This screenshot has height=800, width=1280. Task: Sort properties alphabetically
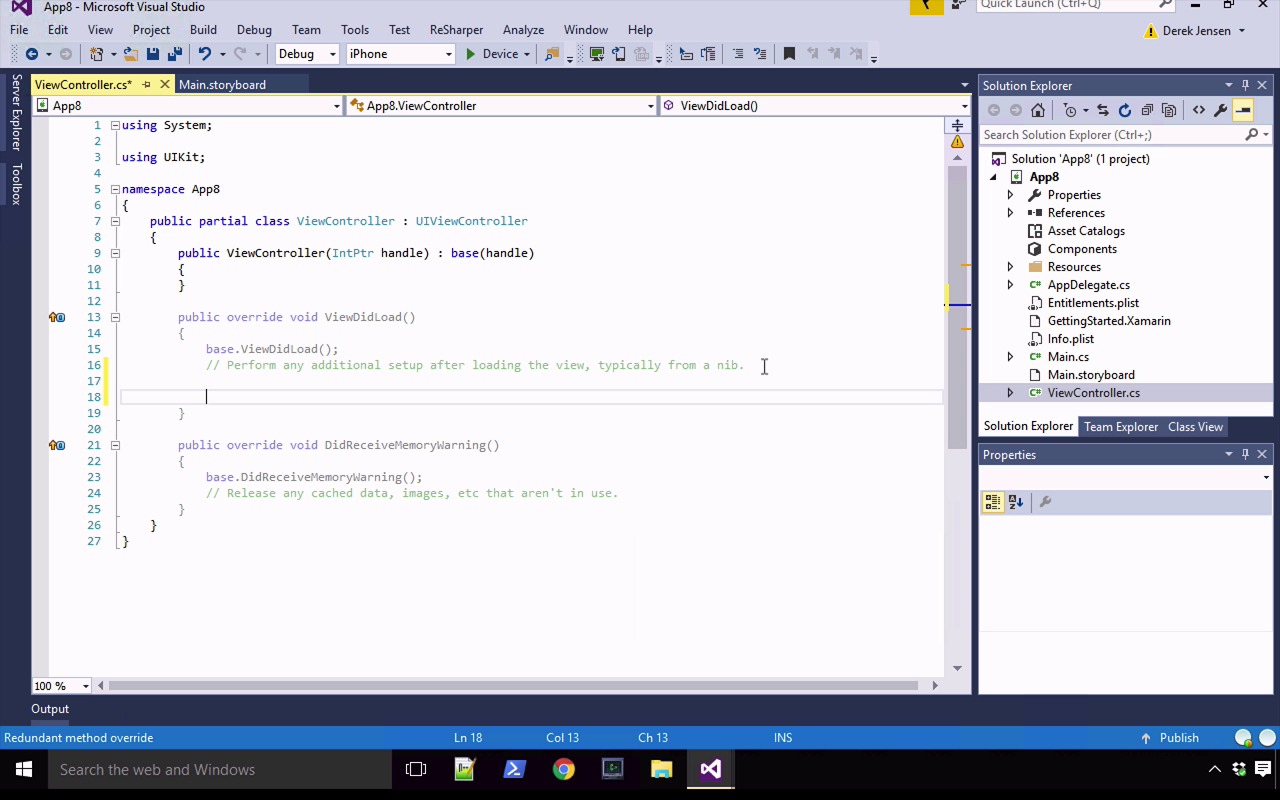click(x=1016, y=502)
